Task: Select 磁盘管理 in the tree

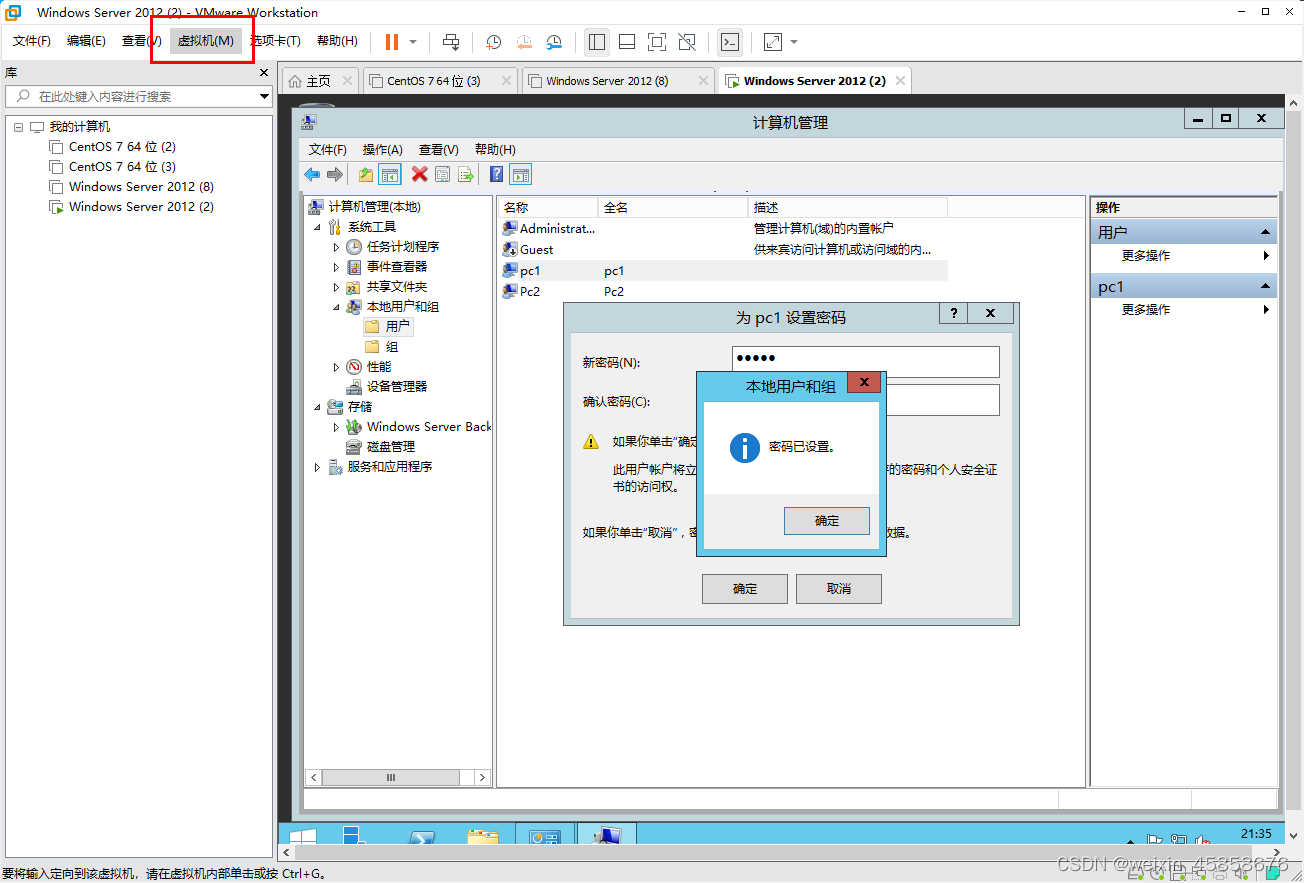Action: pos(380,447)
